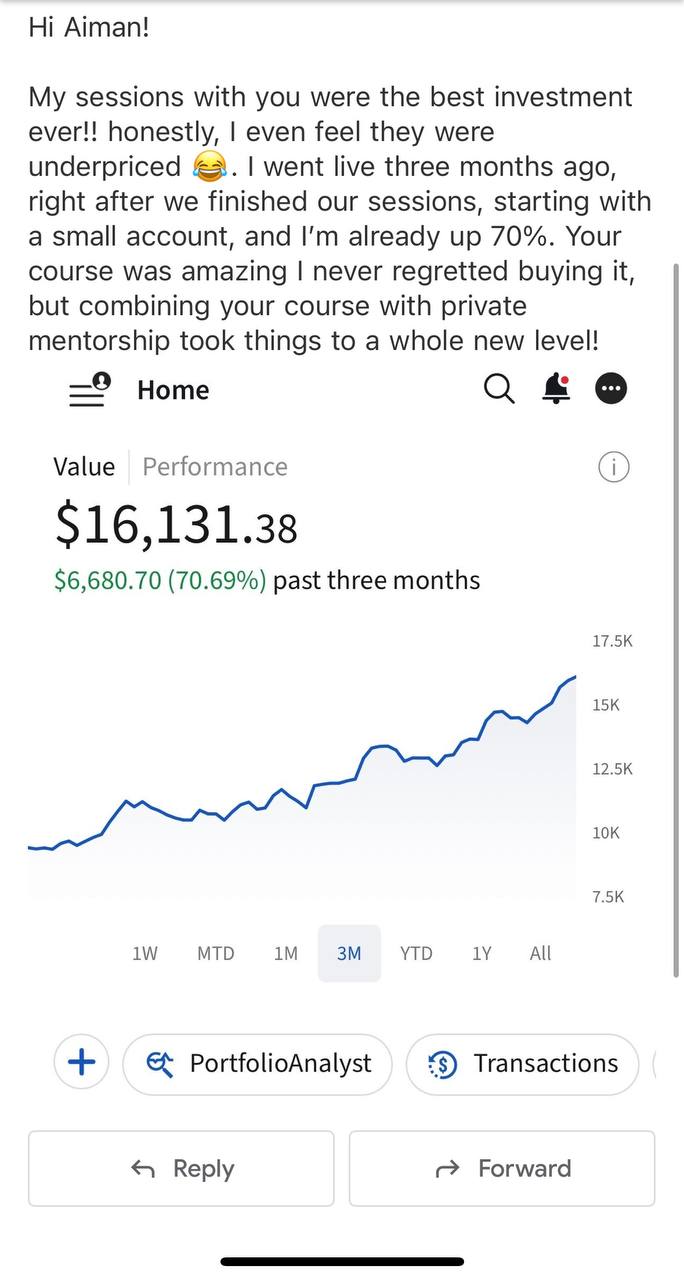
Task: Select the All time range
Action: [x=540, y=953]
